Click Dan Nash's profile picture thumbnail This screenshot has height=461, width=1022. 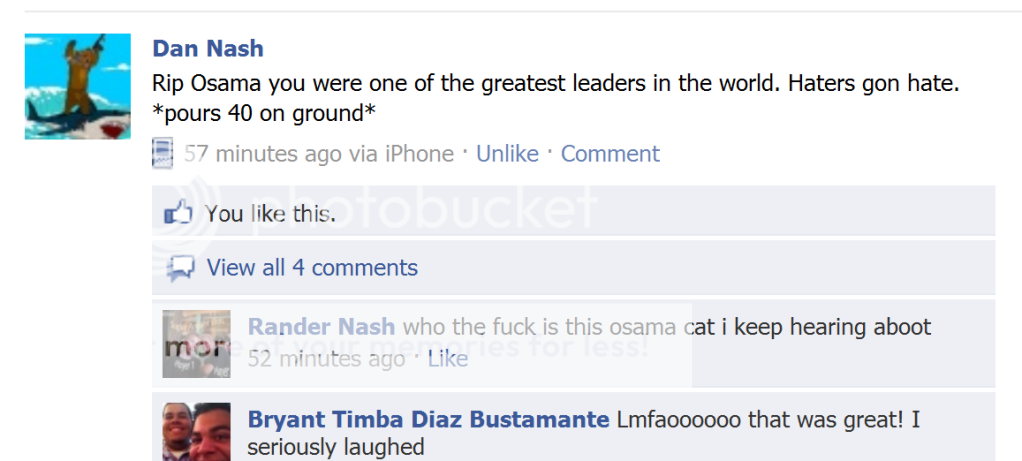pyautogui.click(x=78, y=86)
